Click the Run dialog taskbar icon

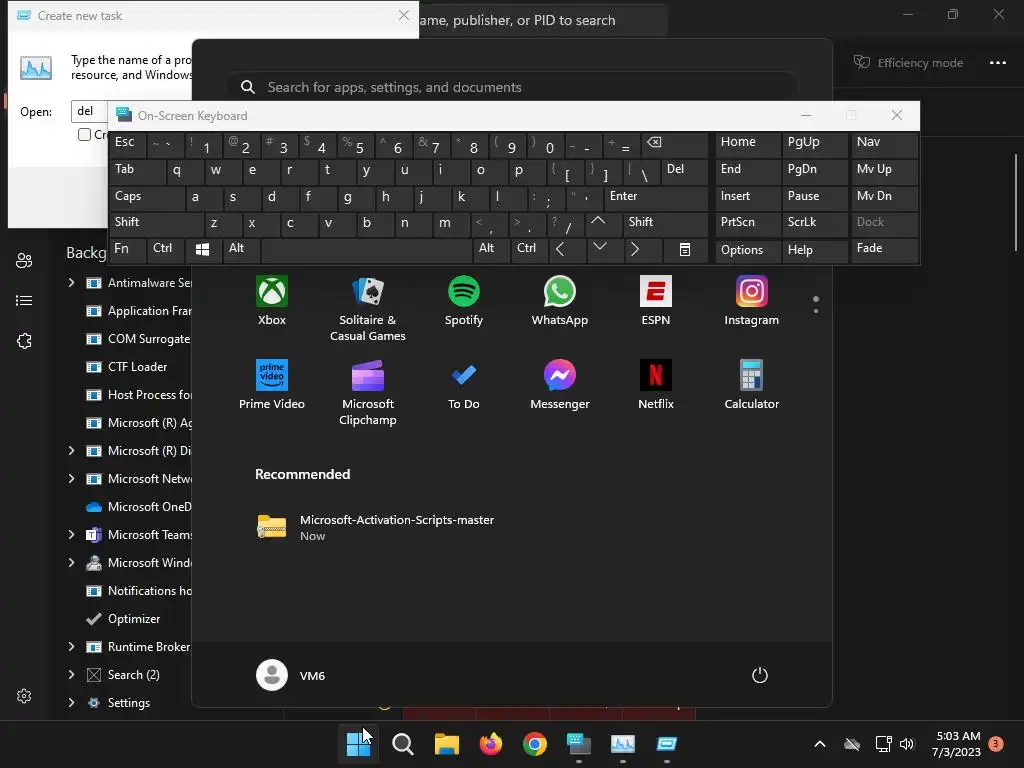tap(666, 744)
